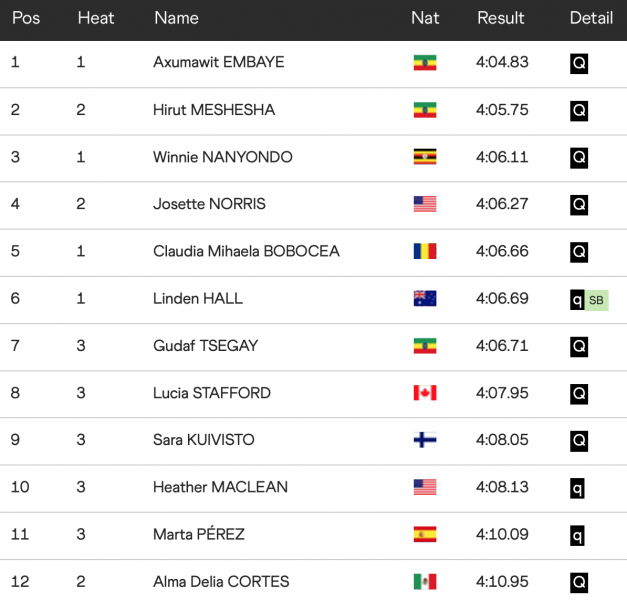Click the Q qualifier badge for Axumawit EMBAYE

coord(579,63)
